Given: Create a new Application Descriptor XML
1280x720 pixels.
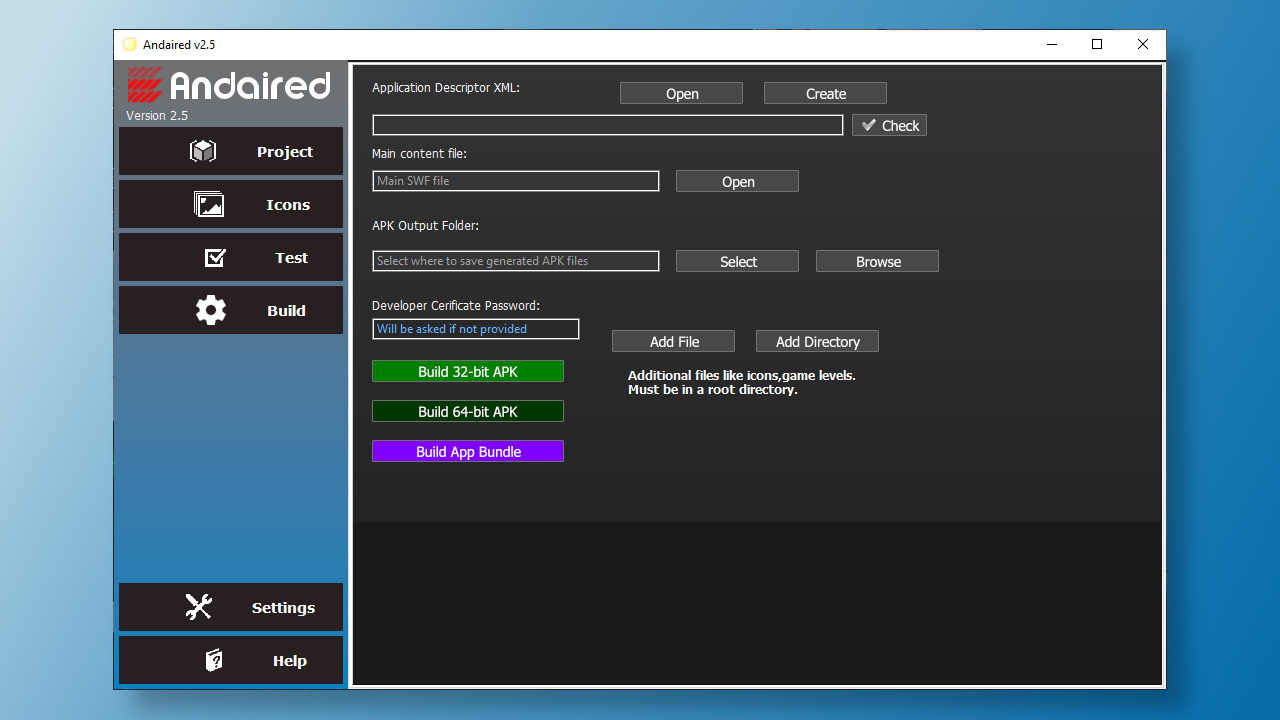Looking at the screenshot, I should point(825,93).
